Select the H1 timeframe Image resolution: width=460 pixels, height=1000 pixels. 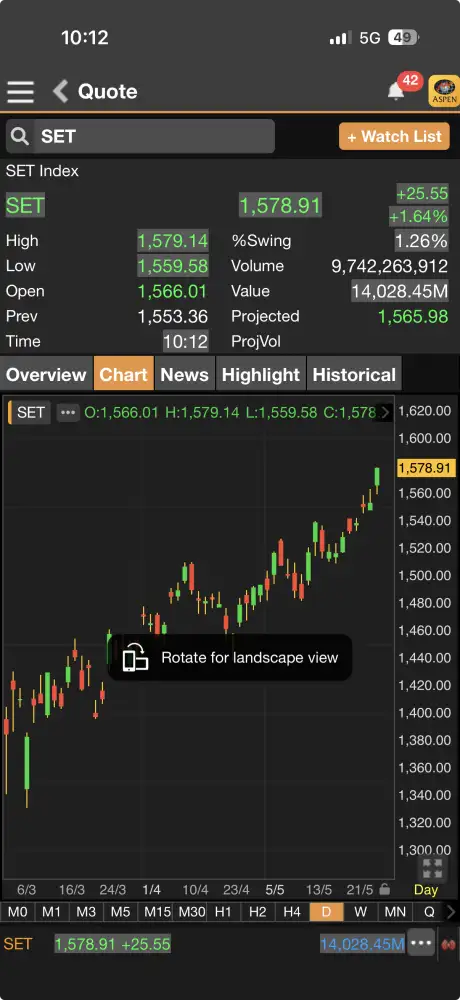pos(223,911)
